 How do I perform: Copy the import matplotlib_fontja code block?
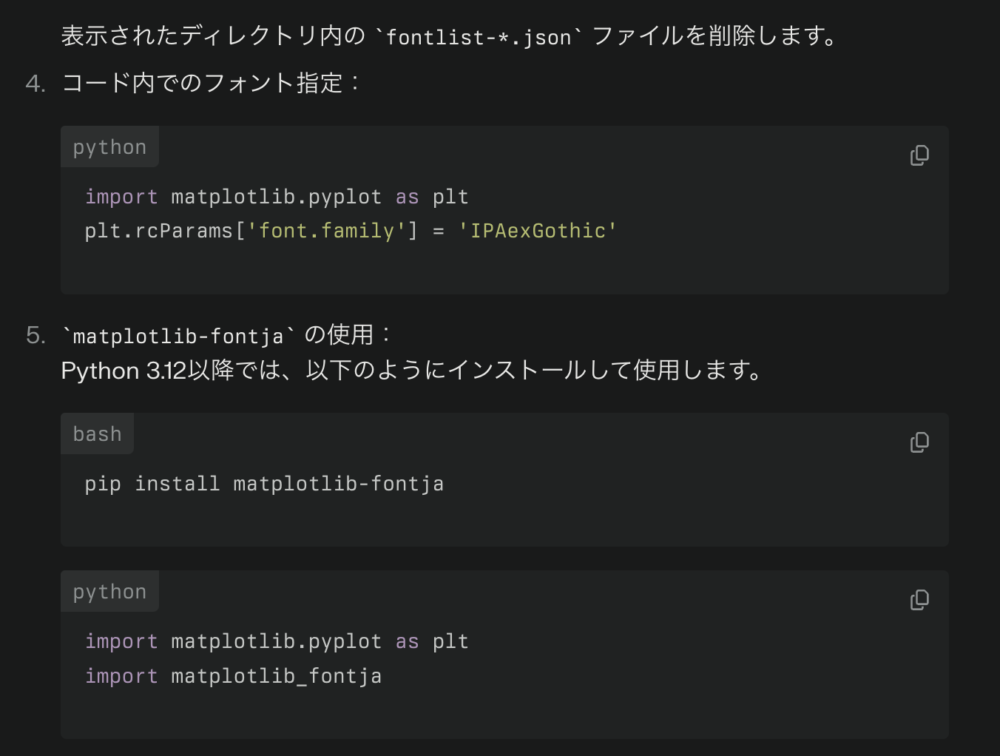919,600
